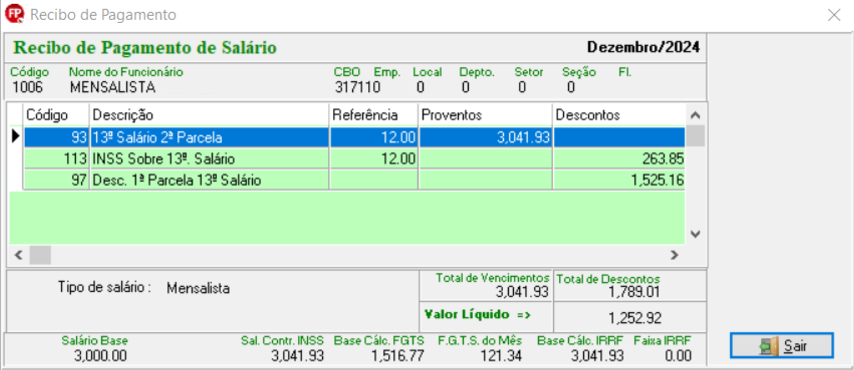Click the 3,041.93 proventos cell in the 13º Salário row
Viewport: 854px width, 370px height.
(485, 137)
